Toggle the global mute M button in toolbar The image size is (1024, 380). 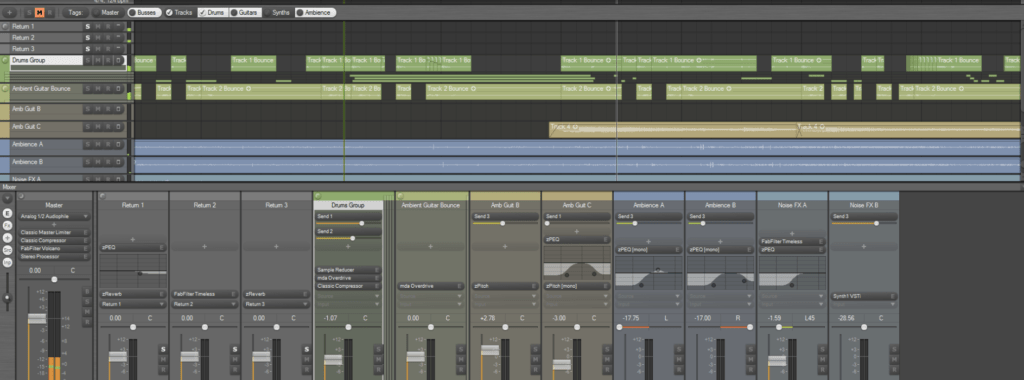pos(39,12)
